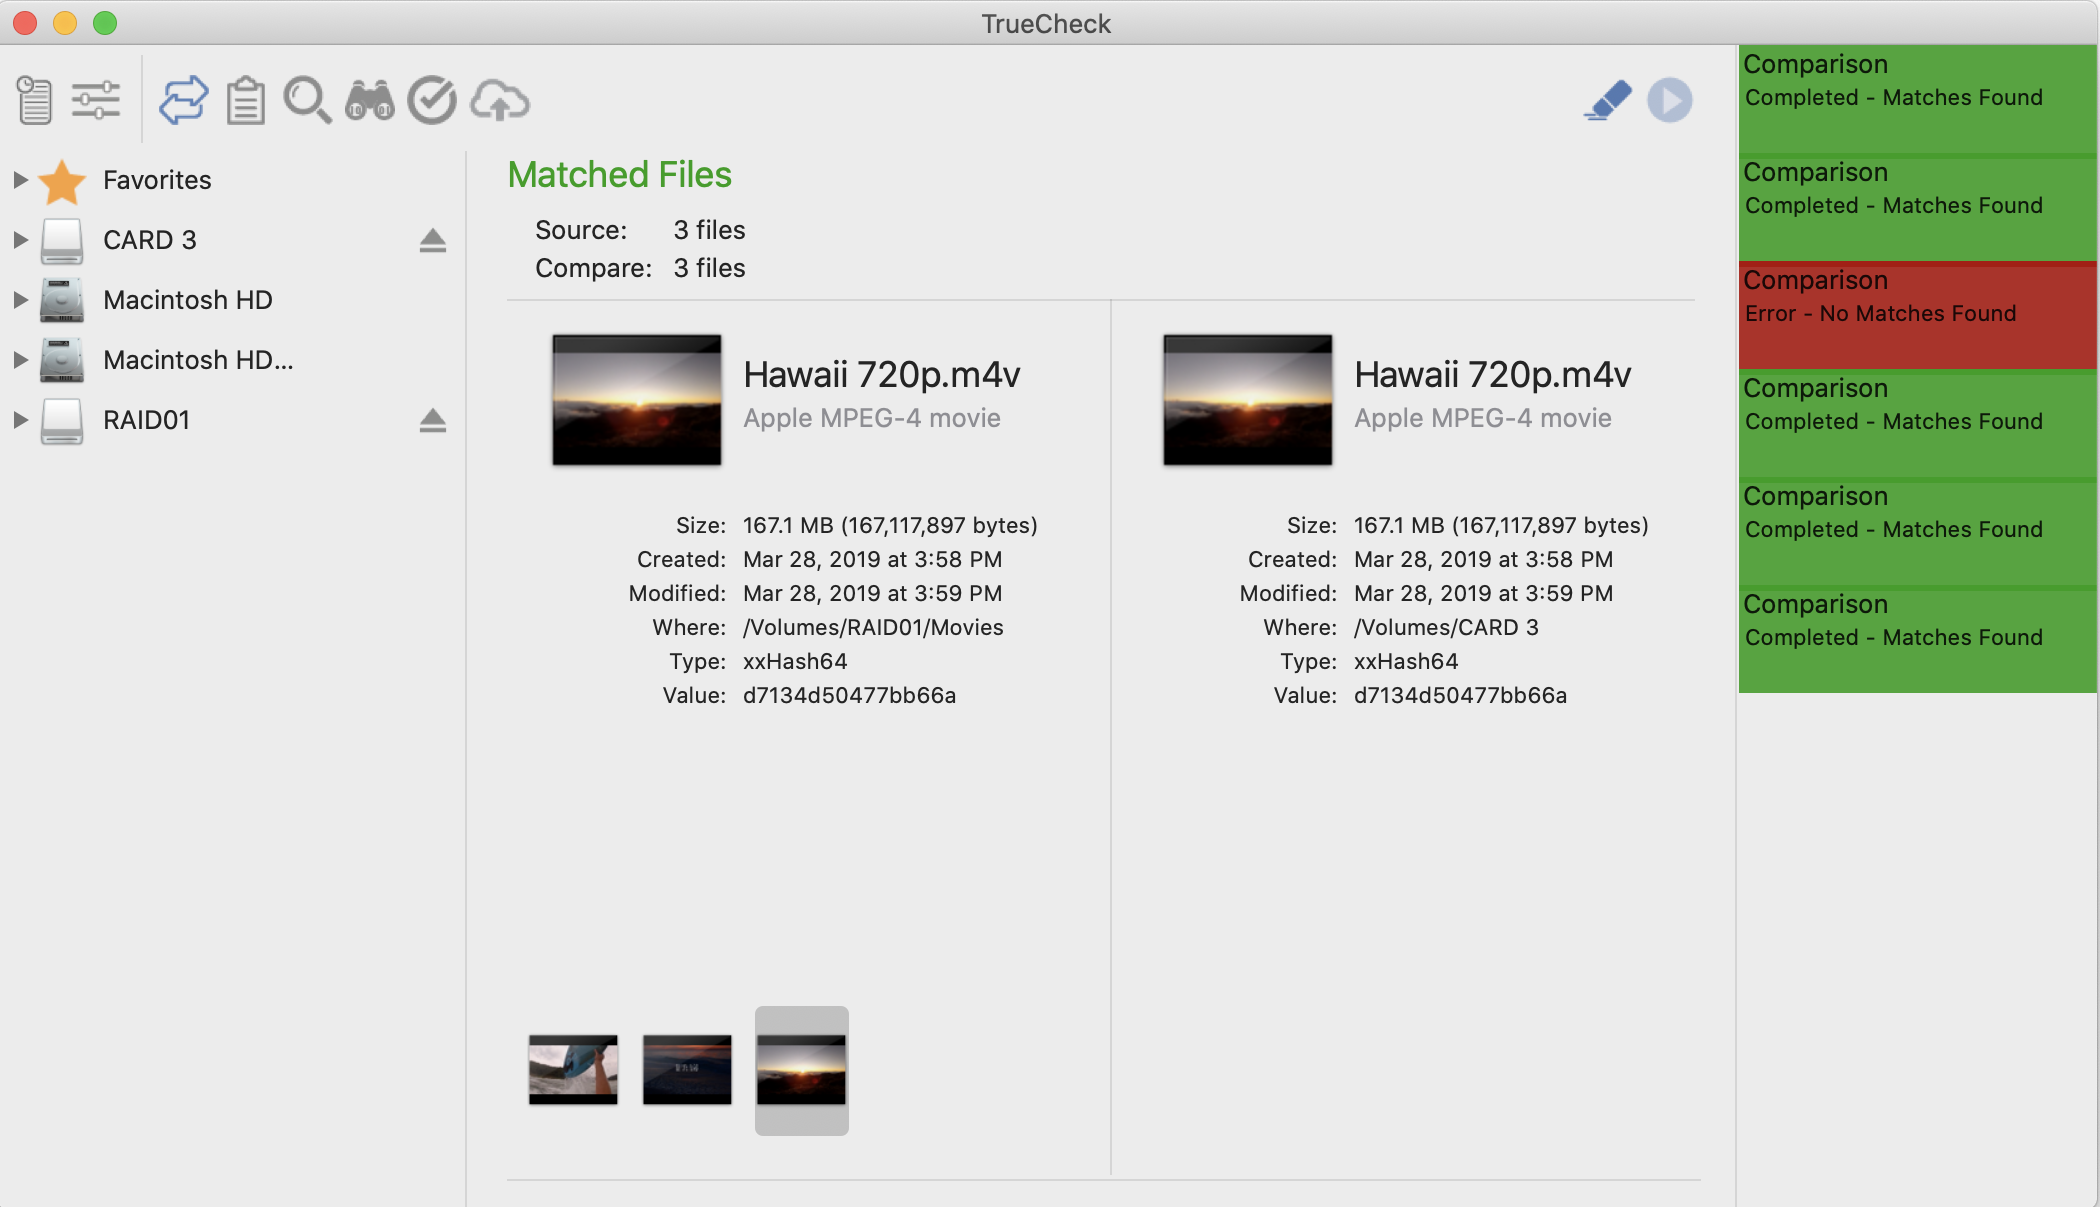Eject the CARD 3 volume

coord(432,240)
